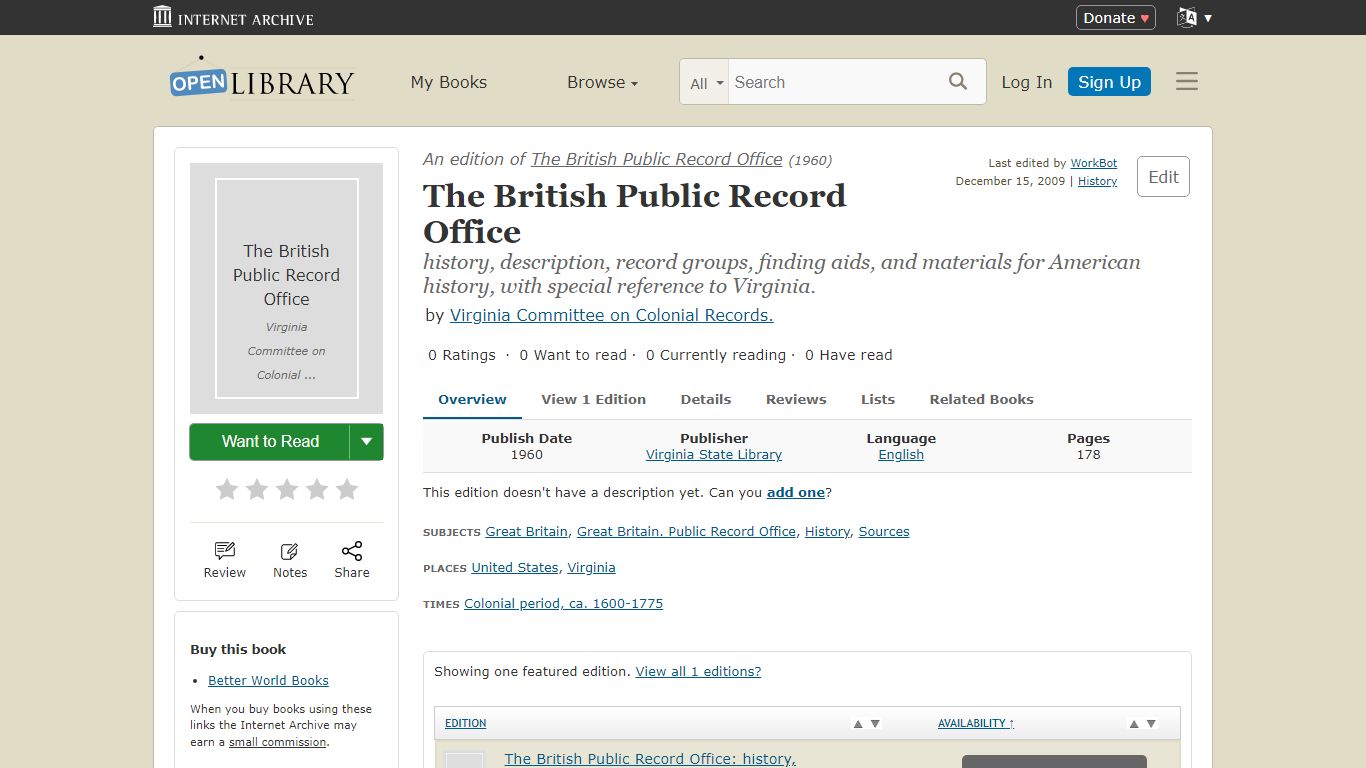Viewport: 1366px width, 768px height.
Task: Click the Log In link
Action: coord(1027,82)
